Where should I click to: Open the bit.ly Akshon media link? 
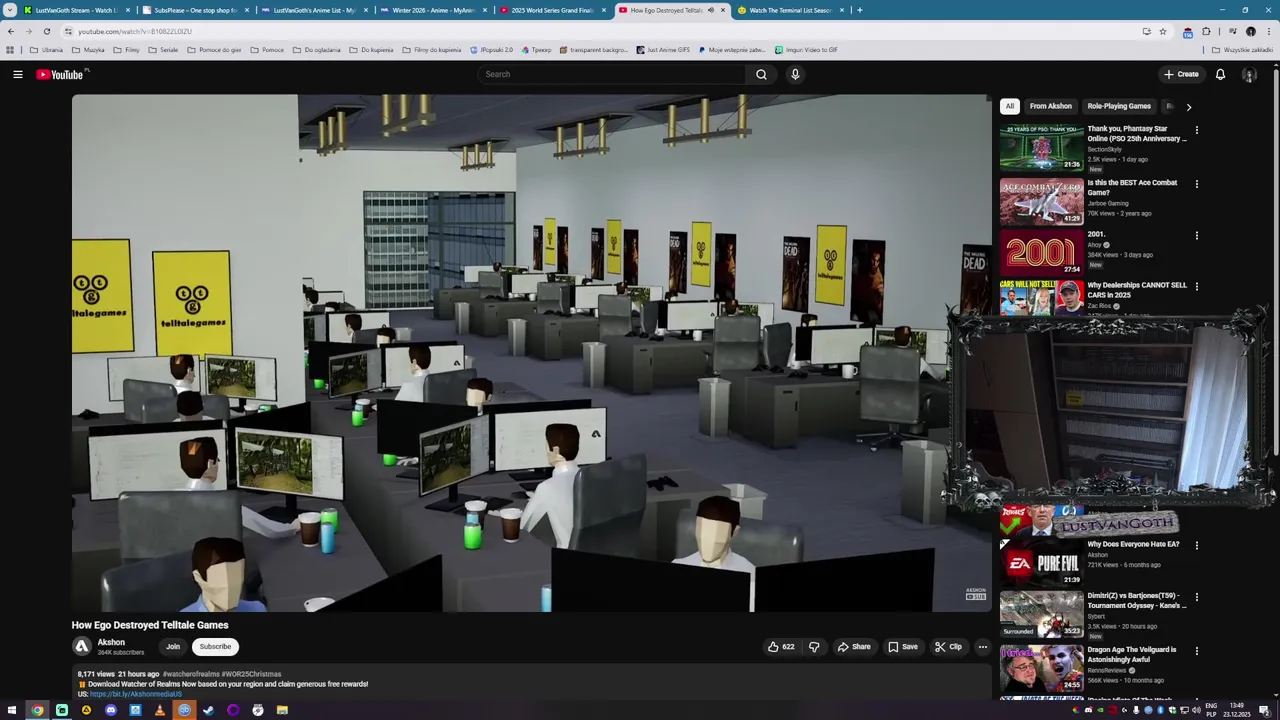(135, 694)
